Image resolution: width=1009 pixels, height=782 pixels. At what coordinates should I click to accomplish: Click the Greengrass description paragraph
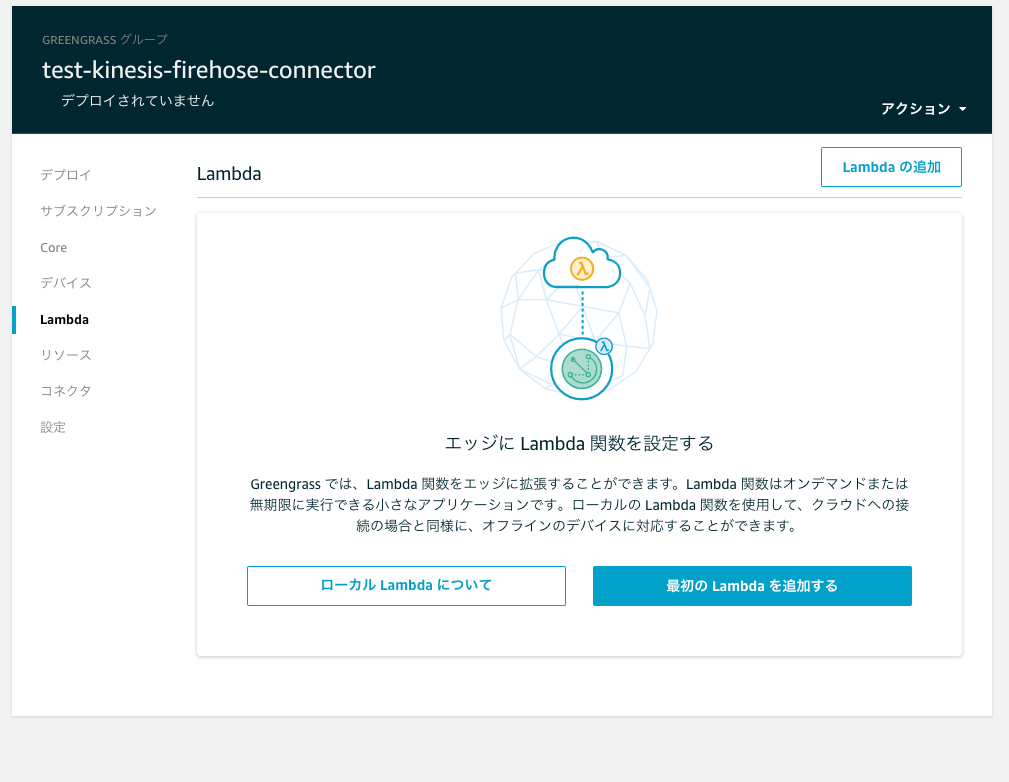point(579,505)
